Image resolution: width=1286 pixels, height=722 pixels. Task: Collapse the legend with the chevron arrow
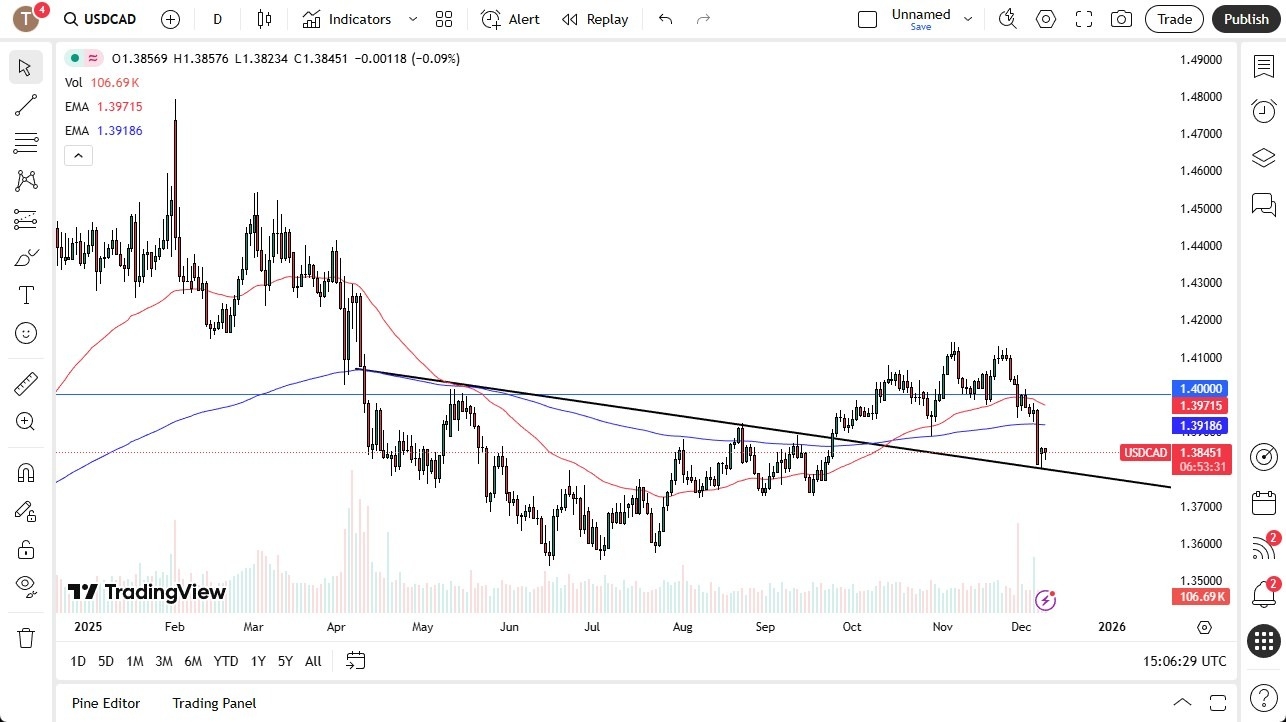pyautogui.click(x=78, y=155)
